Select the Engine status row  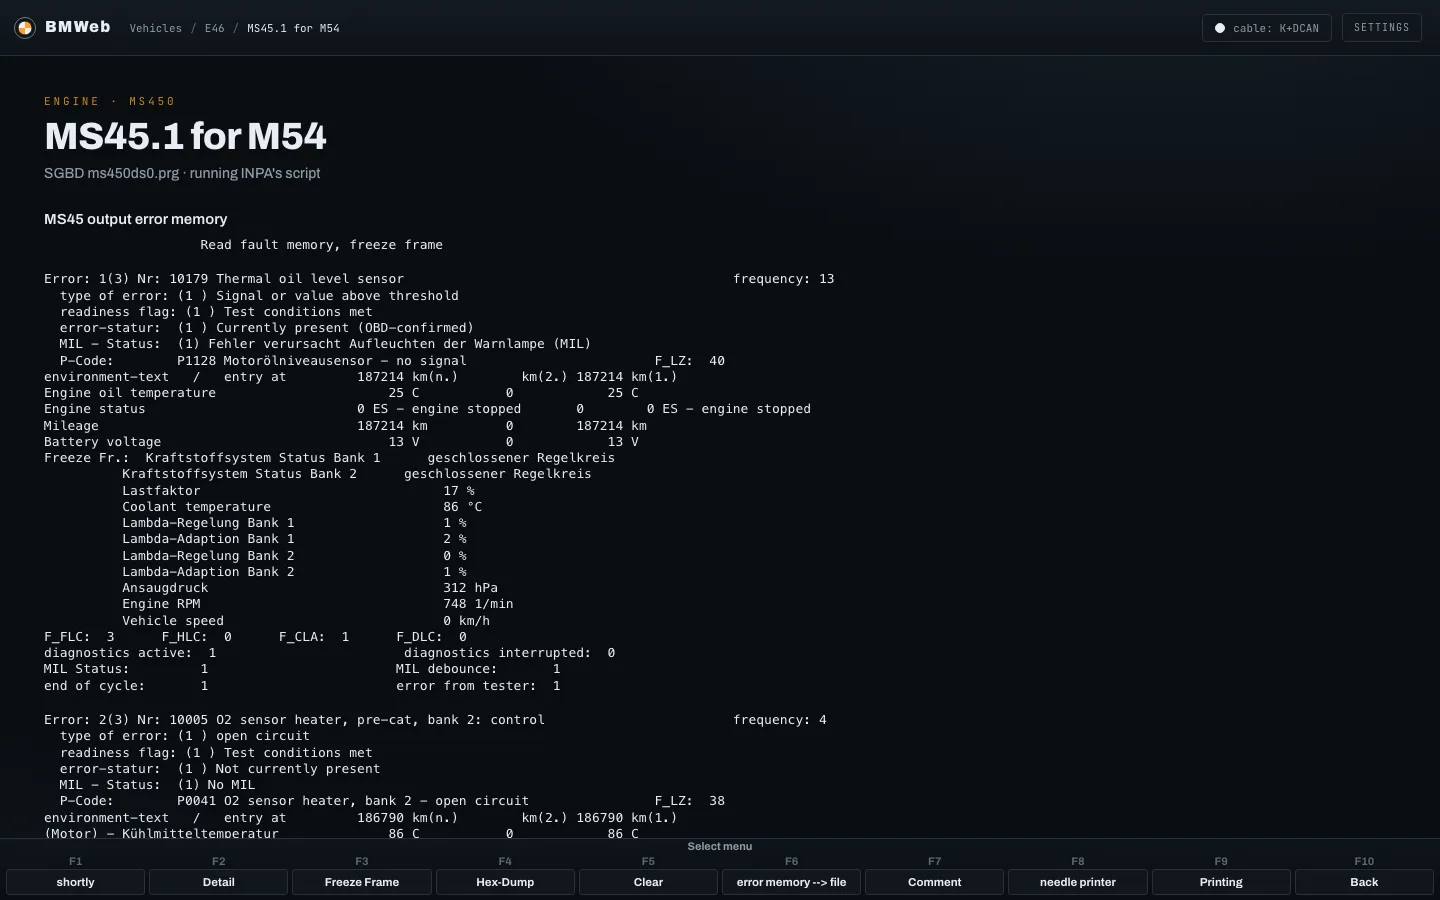(427, 409)
